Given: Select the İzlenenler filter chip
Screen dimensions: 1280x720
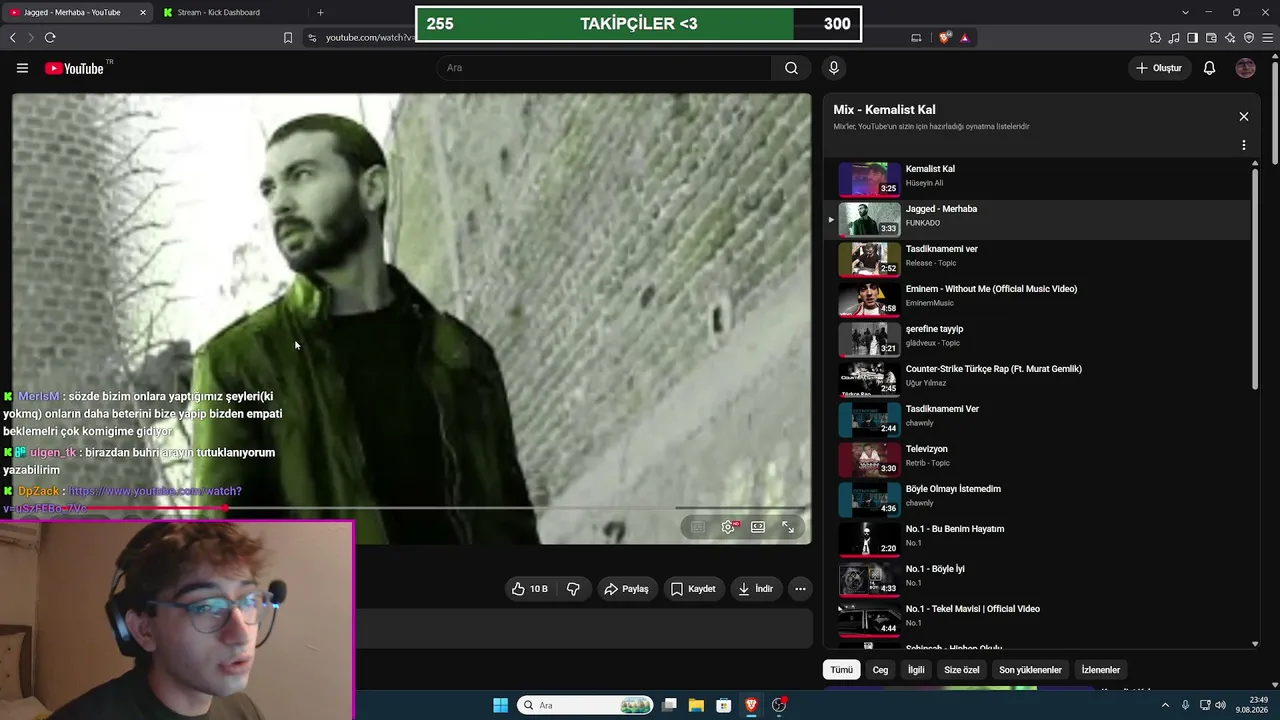Looking at the screenshot, I should 1101,670.
